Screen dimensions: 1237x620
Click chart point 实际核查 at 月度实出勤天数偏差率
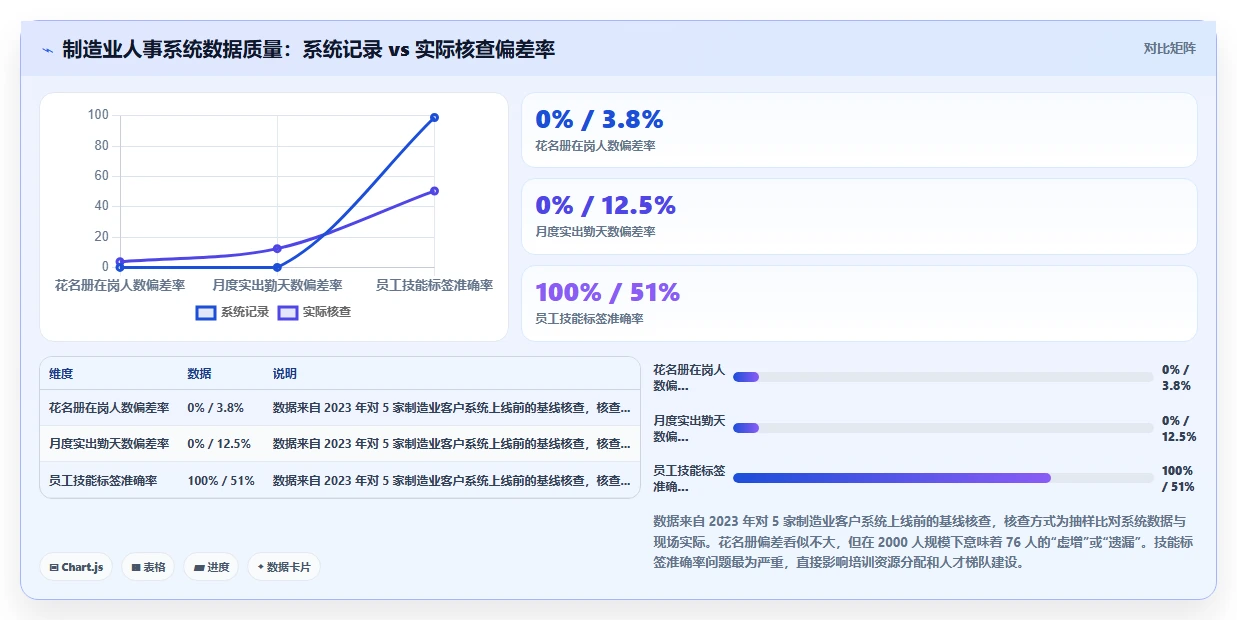(x=277, y=248)
